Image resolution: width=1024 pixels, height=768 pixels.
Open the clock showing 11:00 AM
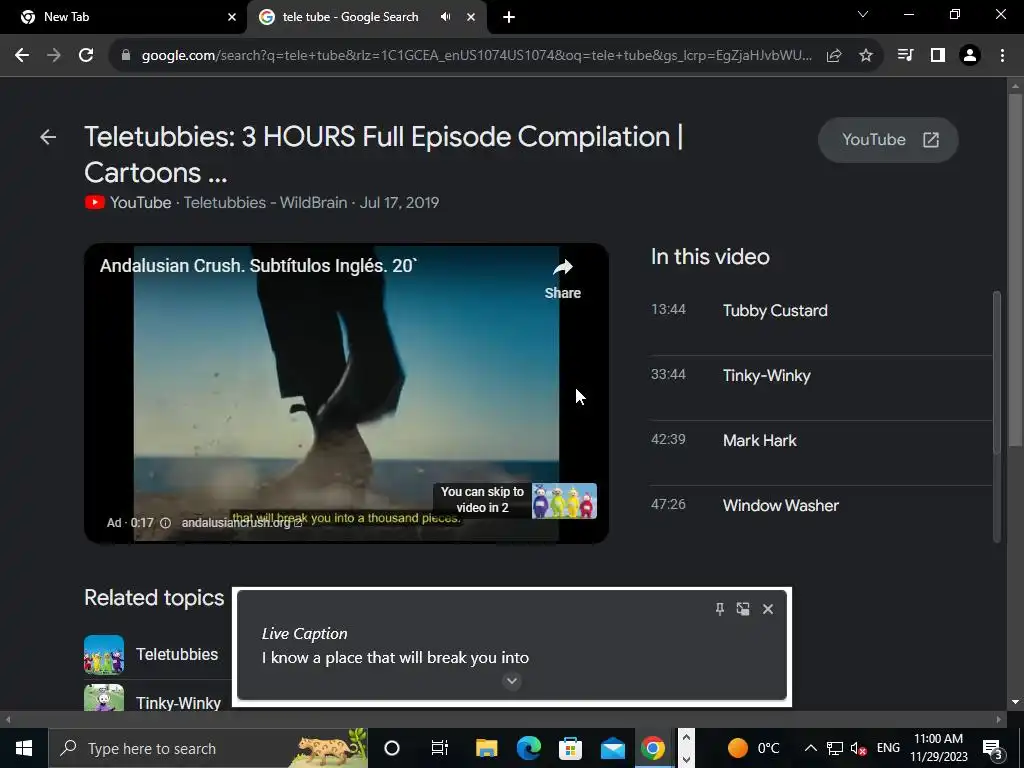coord(938,748)
